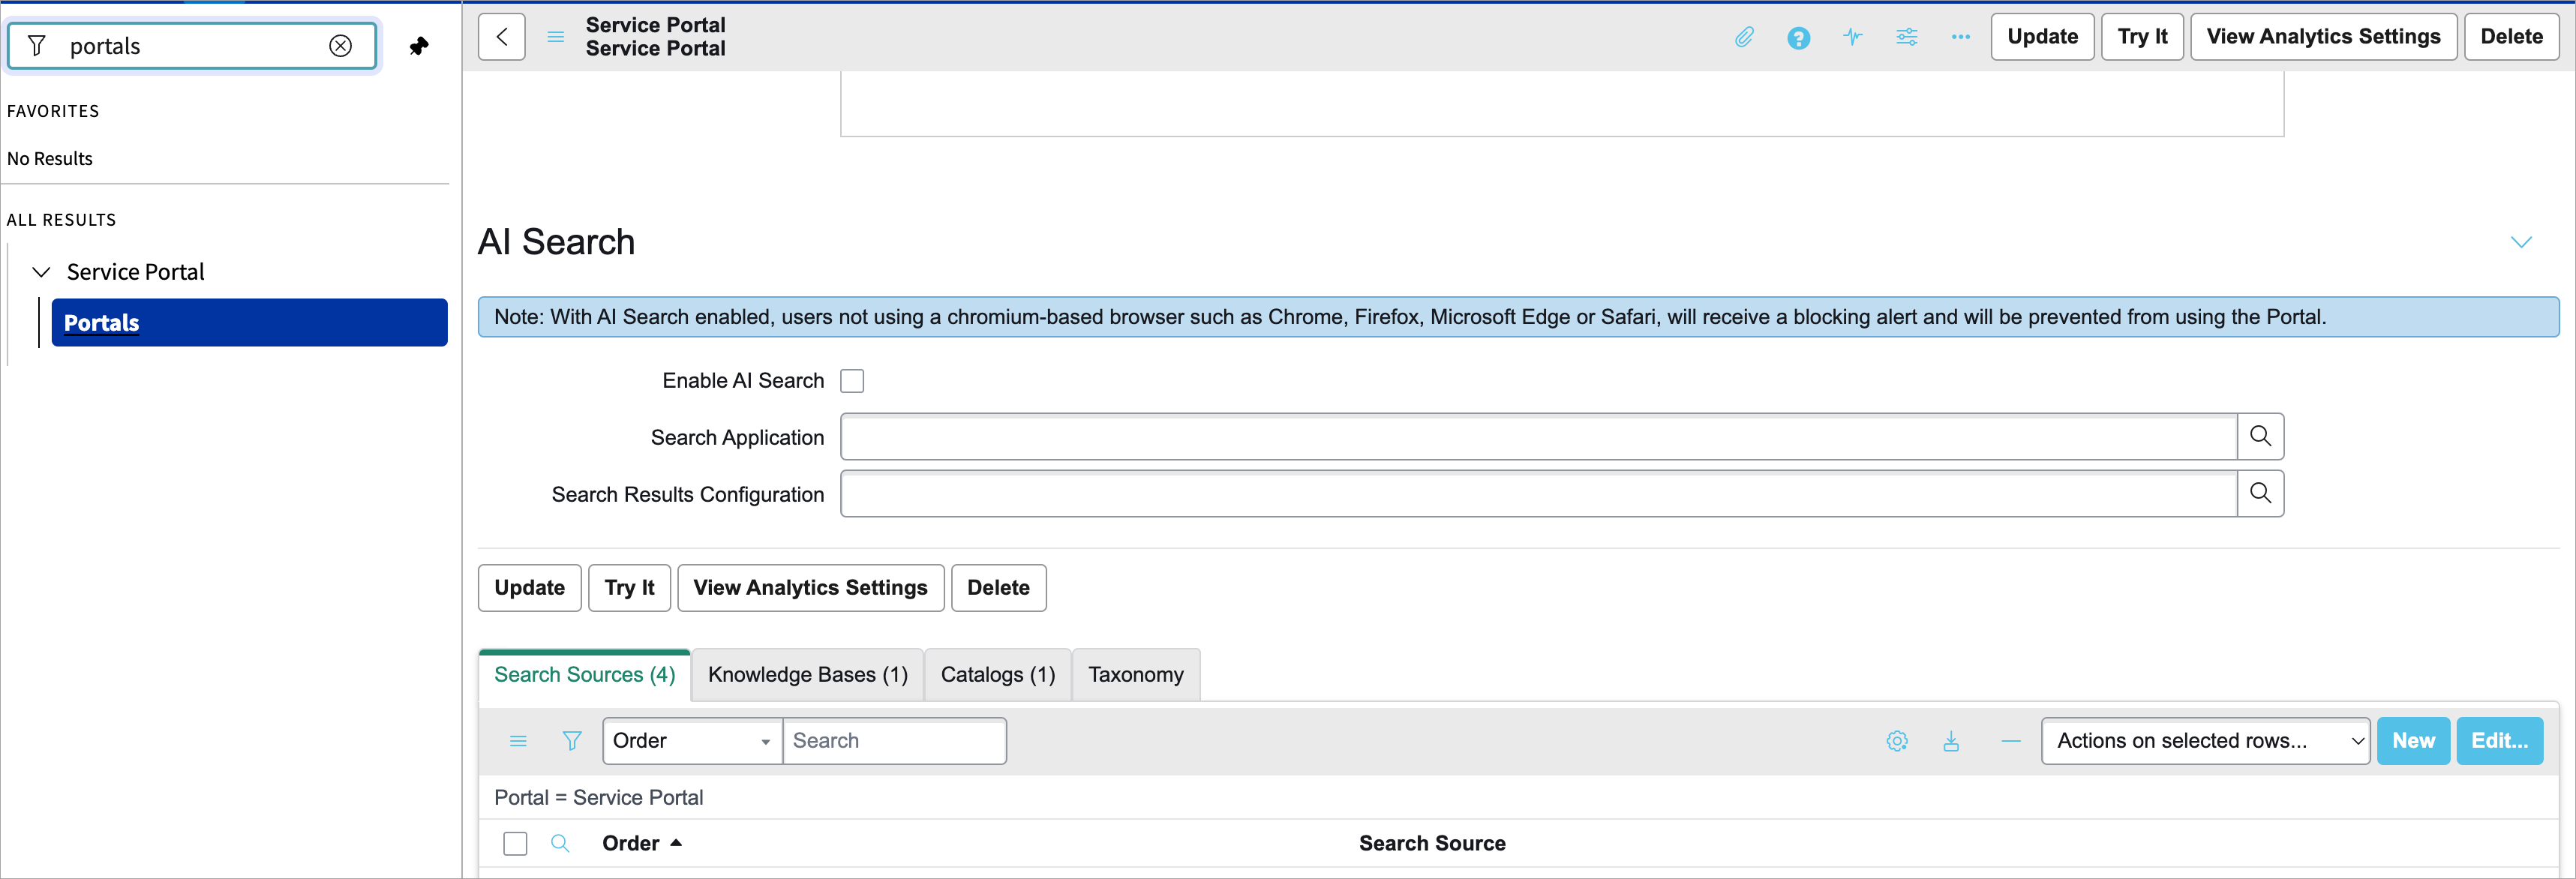
Task: Click the Search Source column header
Action: [1432, 843]
